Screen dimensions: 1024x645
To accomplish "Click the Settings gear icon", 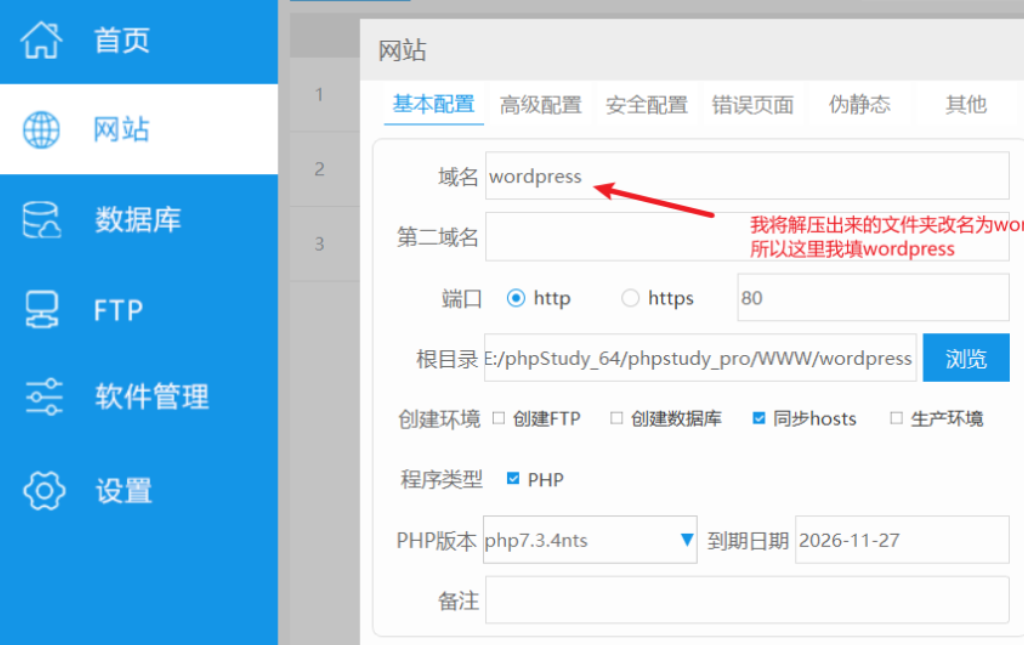I will [43, 490].
